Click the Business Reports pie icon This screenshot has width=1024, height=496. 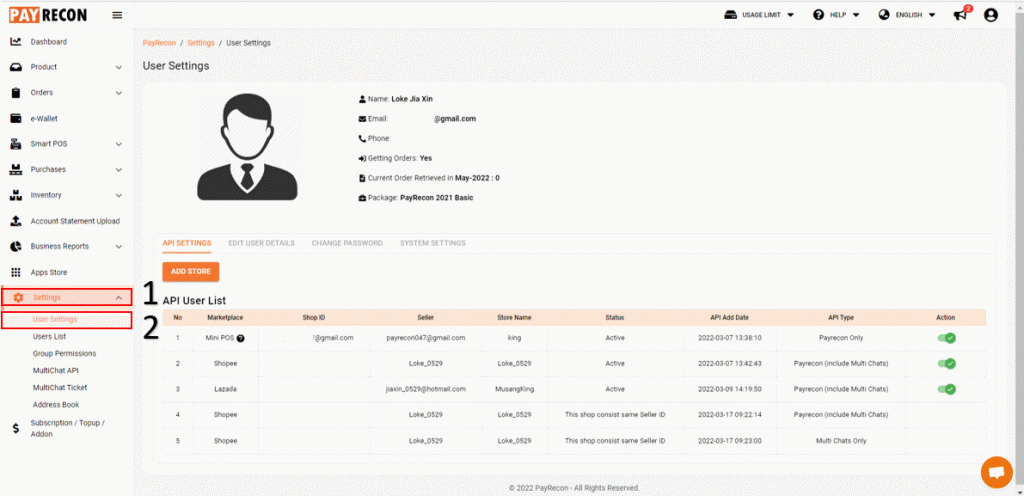click(16, 247)
